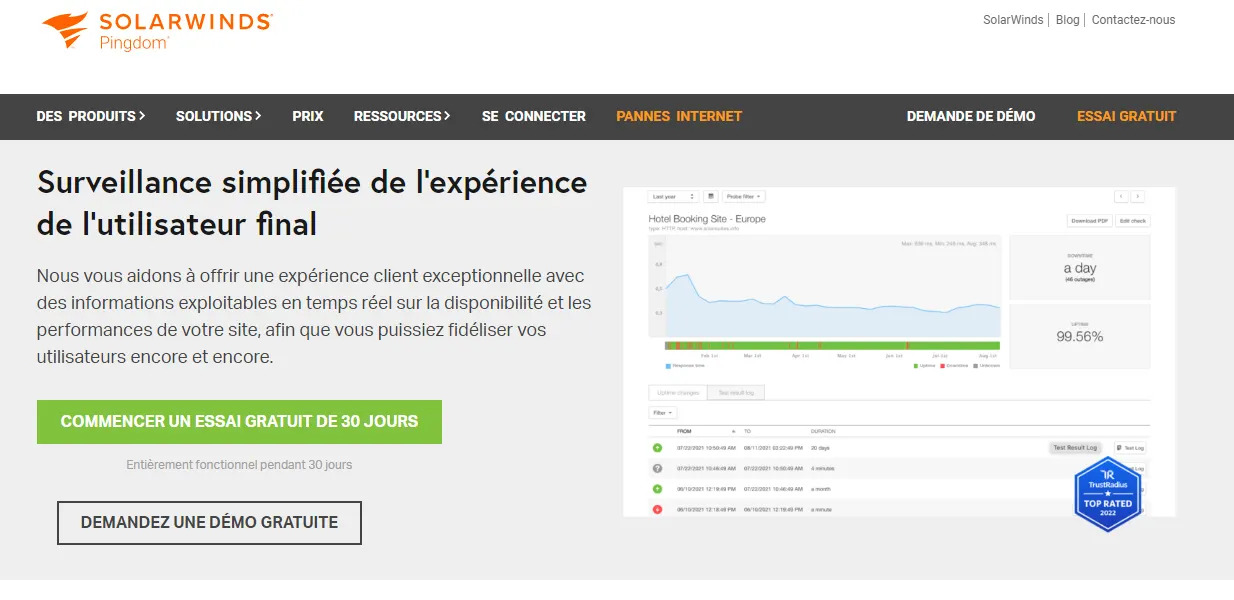Click the Test Result Log tooltip label
The height and width of the screenshot is (600, 1234).
[1075, 448]
